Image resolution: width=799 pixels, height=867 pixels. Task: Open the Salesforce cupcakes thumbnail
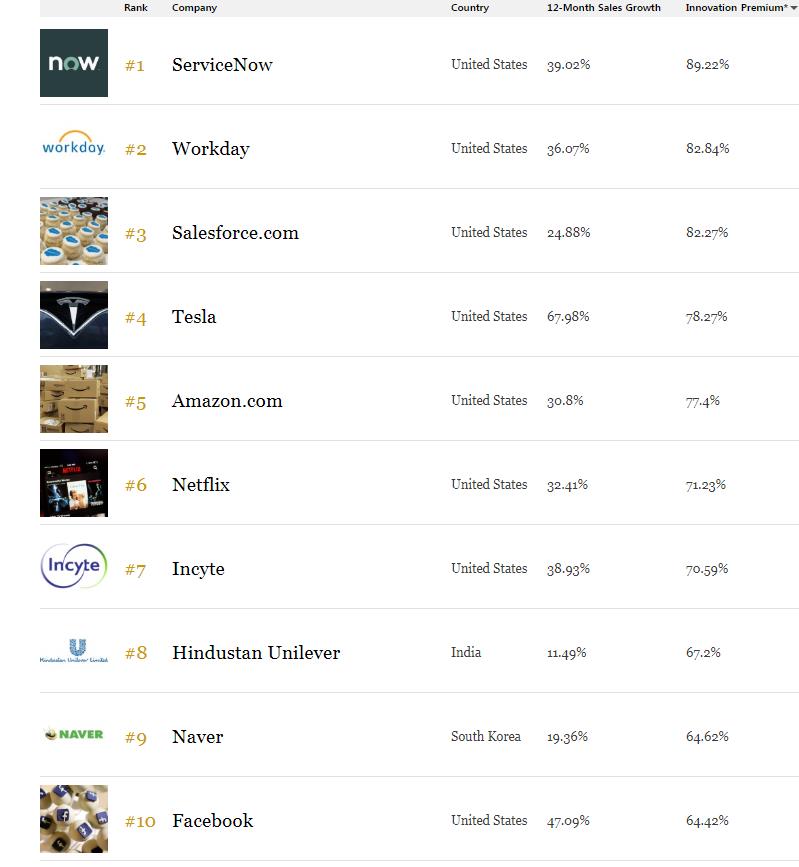click(74, 231)
